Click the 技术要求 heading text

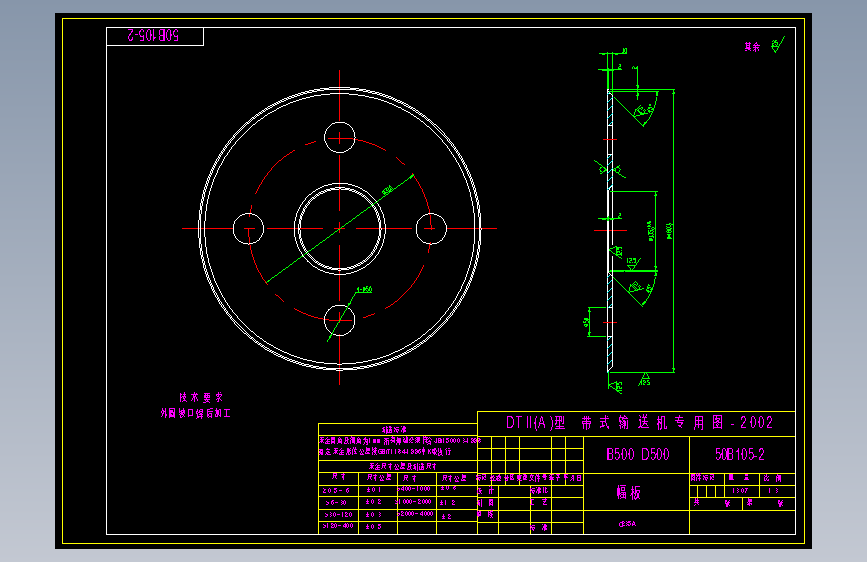pyautogui.click(x=201, y=397)
